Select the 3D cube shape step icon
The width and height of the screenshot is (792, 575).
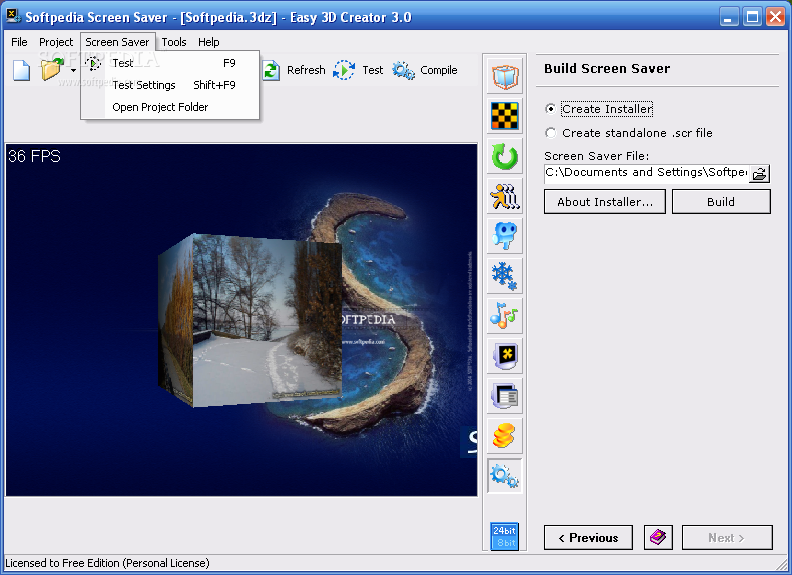tap(505, 77)
